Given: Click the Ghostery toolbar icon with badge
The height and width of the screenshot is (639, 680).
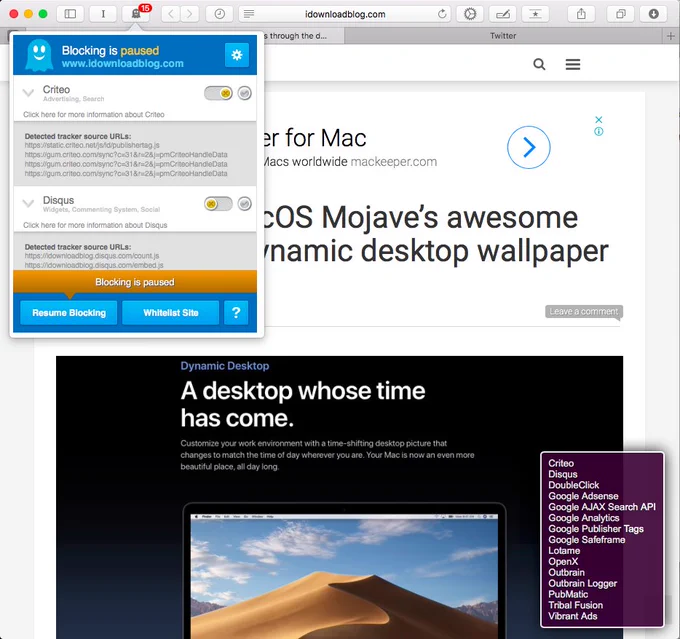Looking at the screenshot, I should tap(136, 14).
